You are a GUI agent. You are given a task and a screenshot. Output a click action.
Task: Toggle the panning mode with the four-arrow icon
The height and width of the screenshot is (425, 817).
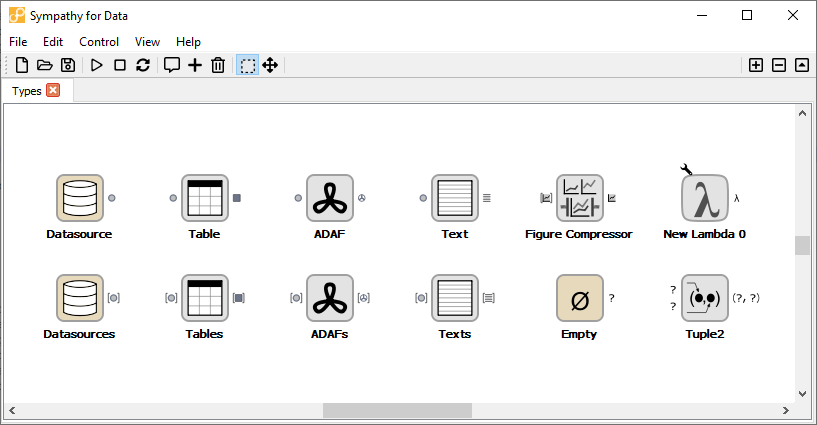tap(270, 65)
